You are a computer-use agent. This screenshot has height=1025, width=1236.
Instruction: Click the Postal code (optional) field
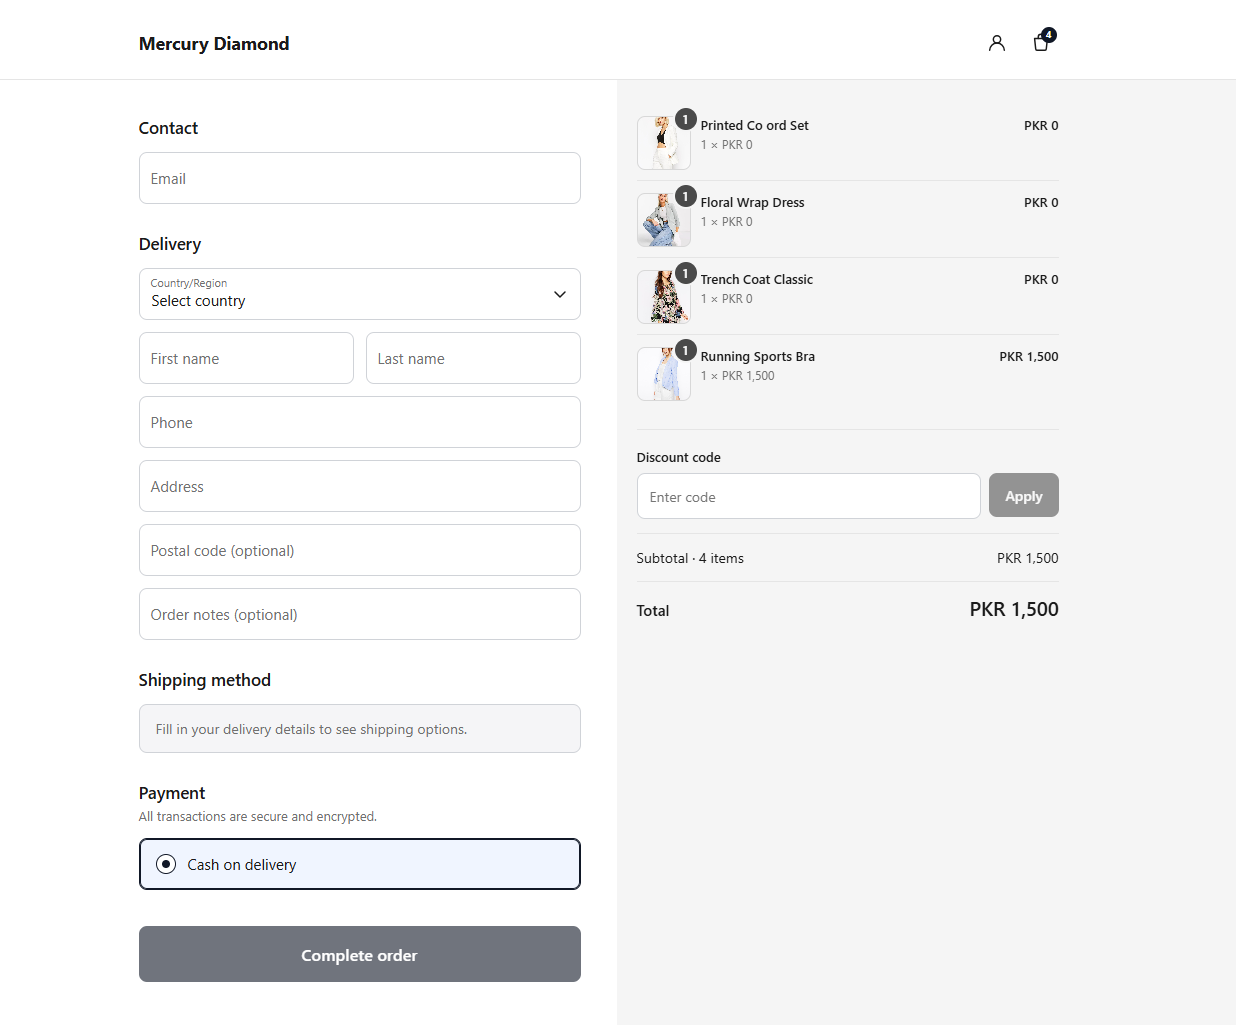tap(360, 550)
